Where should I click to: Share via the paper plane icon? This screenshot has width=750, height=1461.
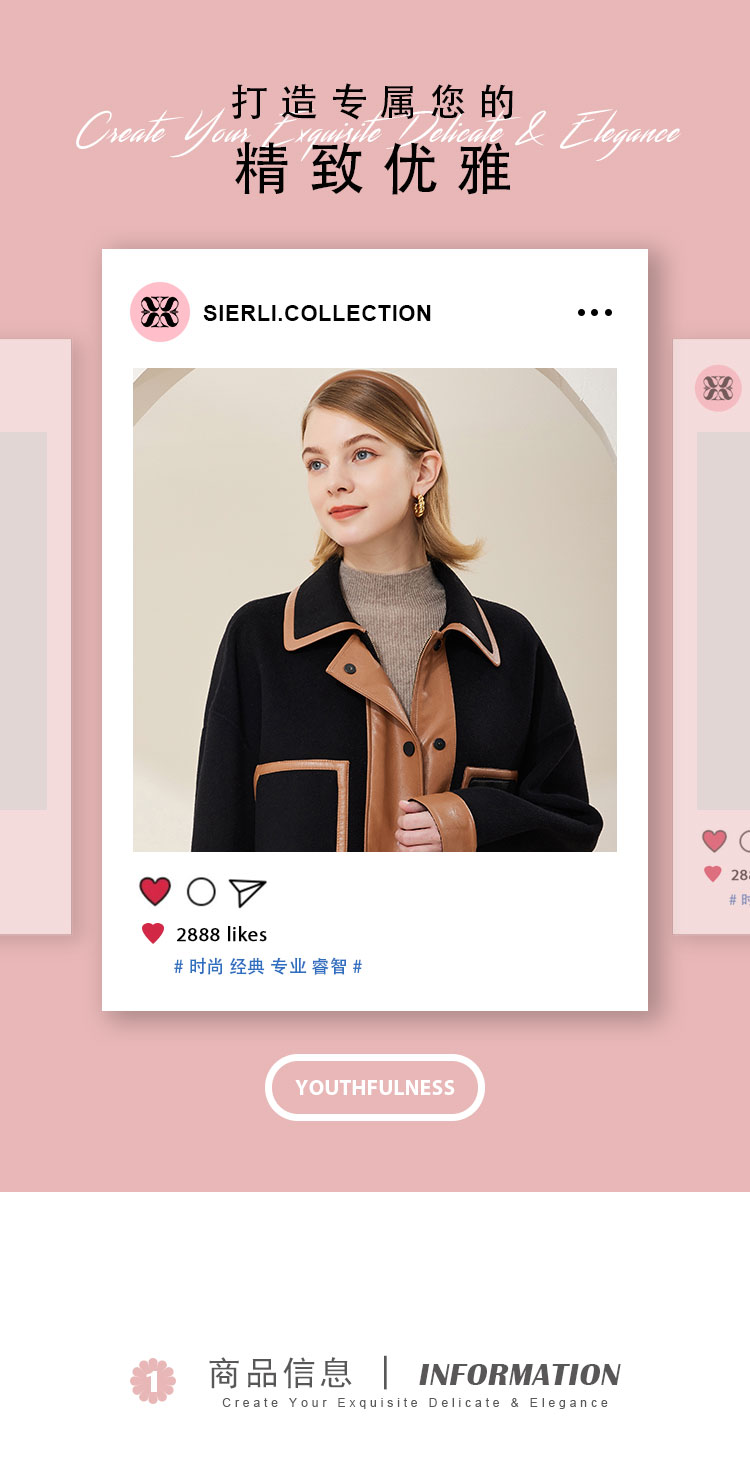247,892
